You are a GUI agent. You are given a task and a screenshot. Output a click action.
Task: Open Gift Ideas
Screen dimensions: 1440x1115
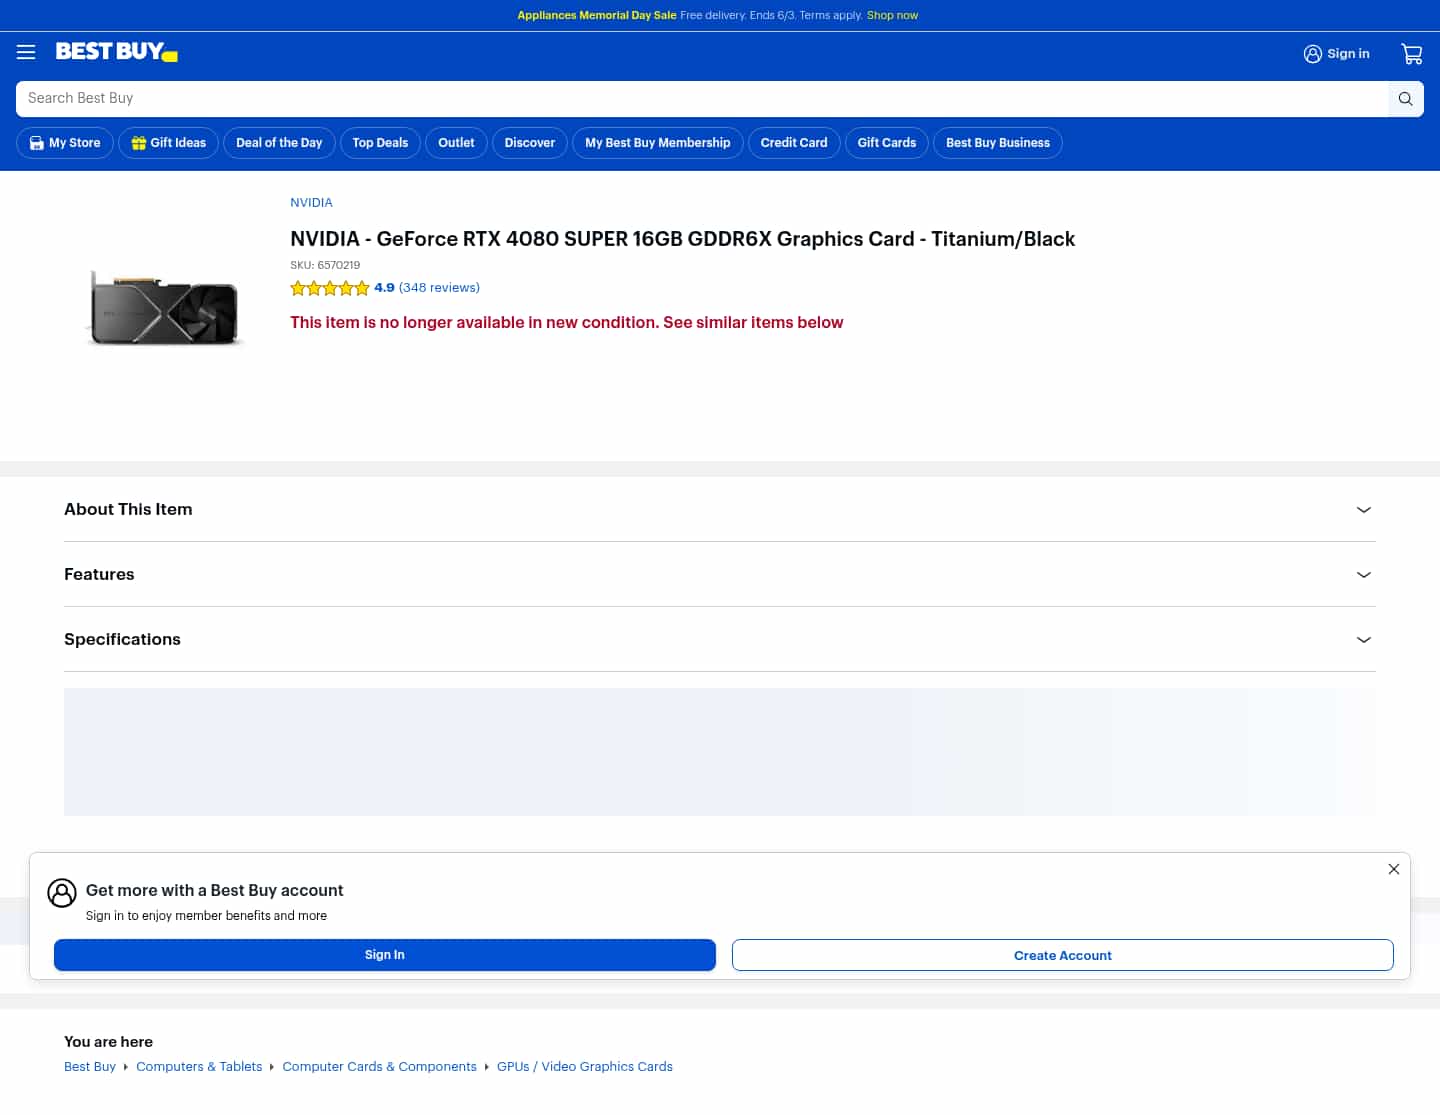(169, 143)
